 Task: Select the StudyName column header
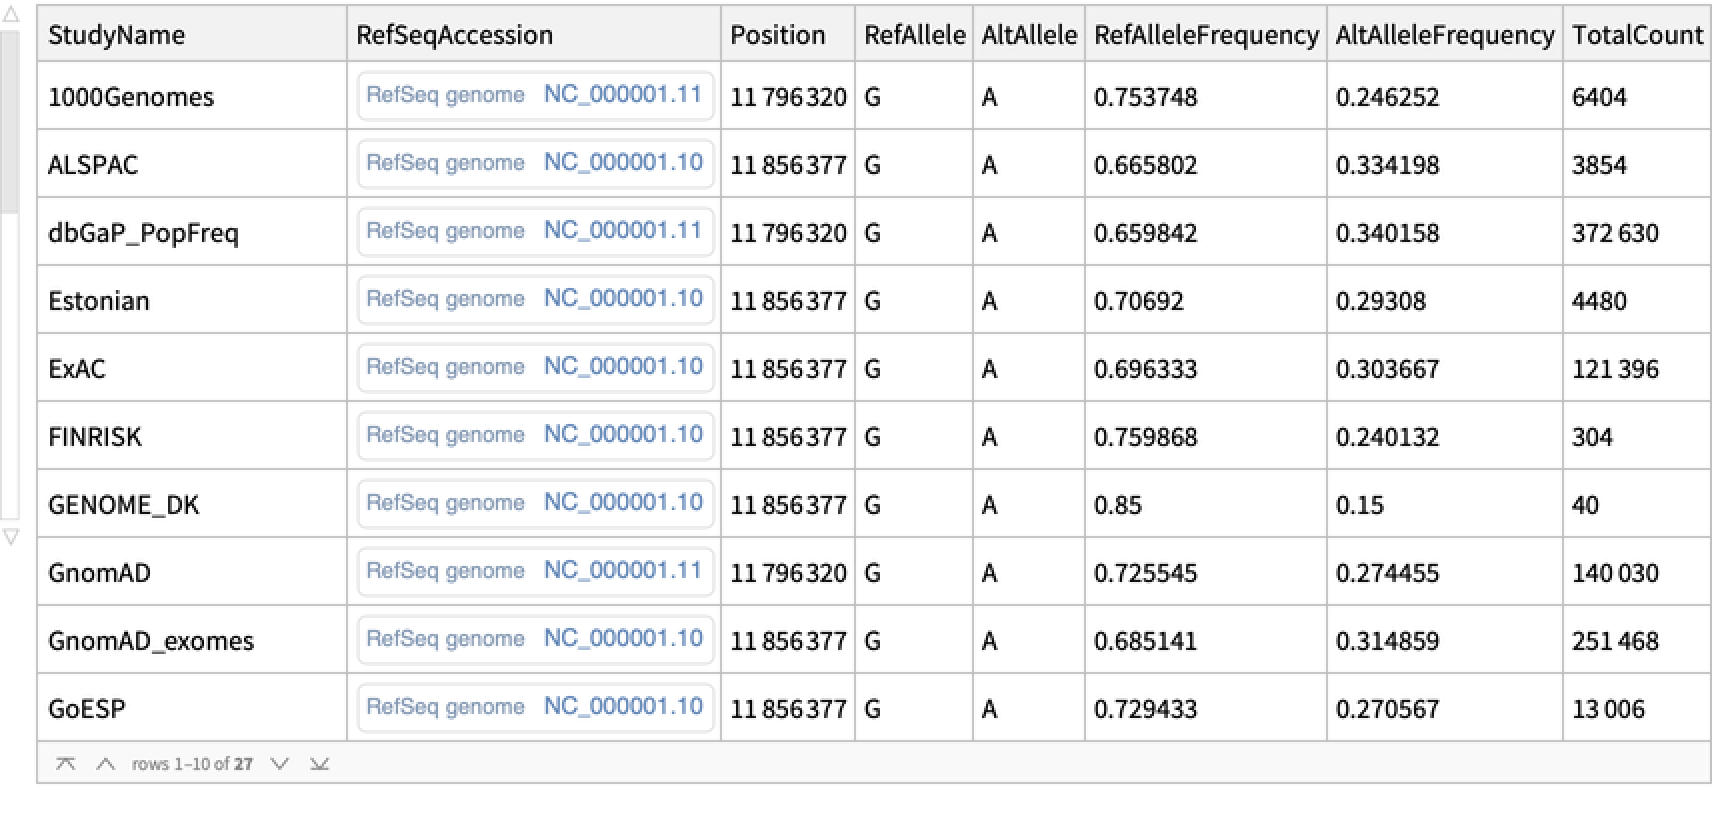click(116, 35)
